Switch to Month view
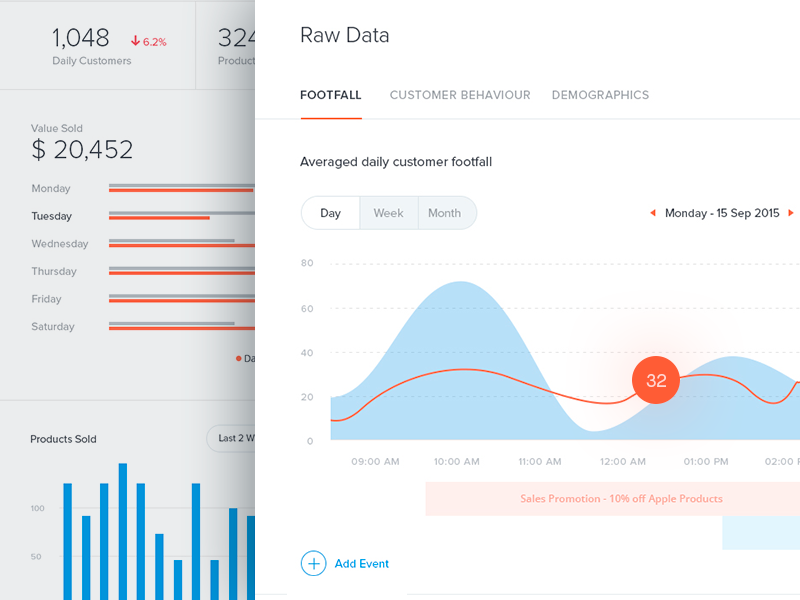Screen dimensions: 800x600 point(445,213)
